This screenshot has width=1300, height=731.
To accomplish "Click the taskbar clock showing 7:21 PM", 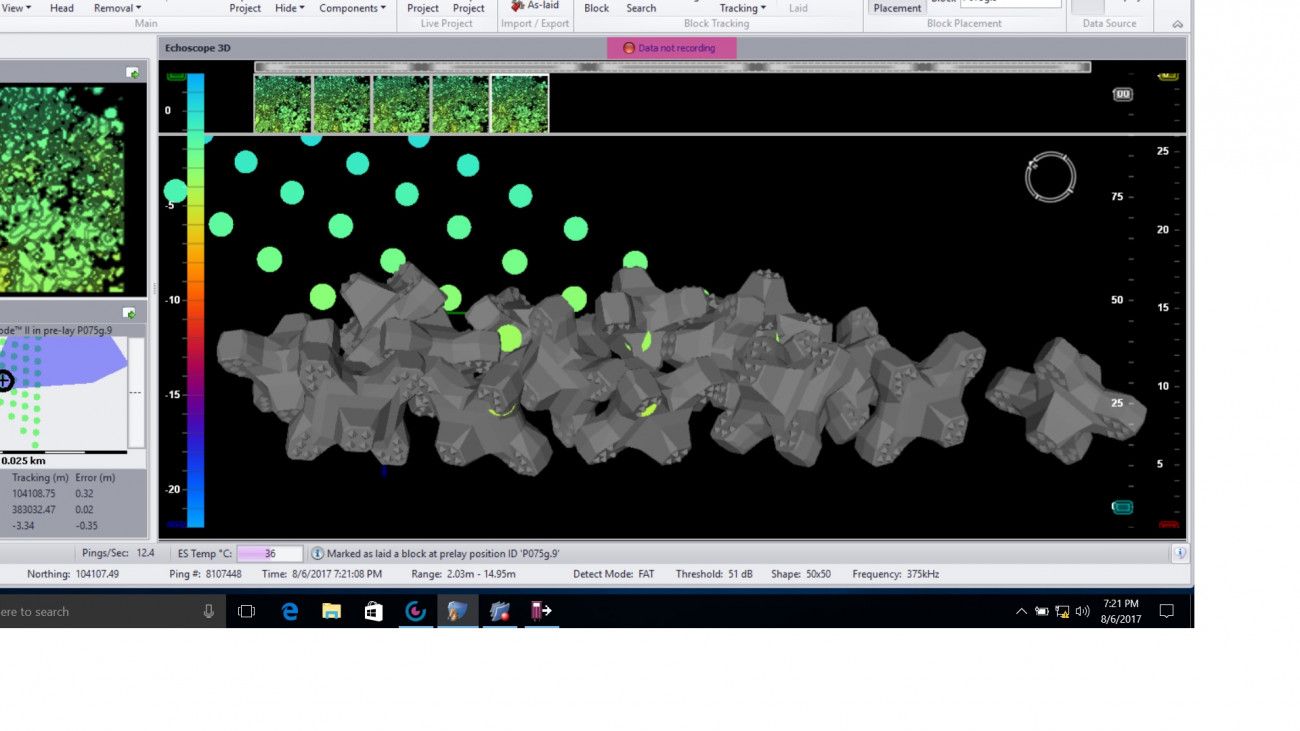I will (x=1121, y=611).
